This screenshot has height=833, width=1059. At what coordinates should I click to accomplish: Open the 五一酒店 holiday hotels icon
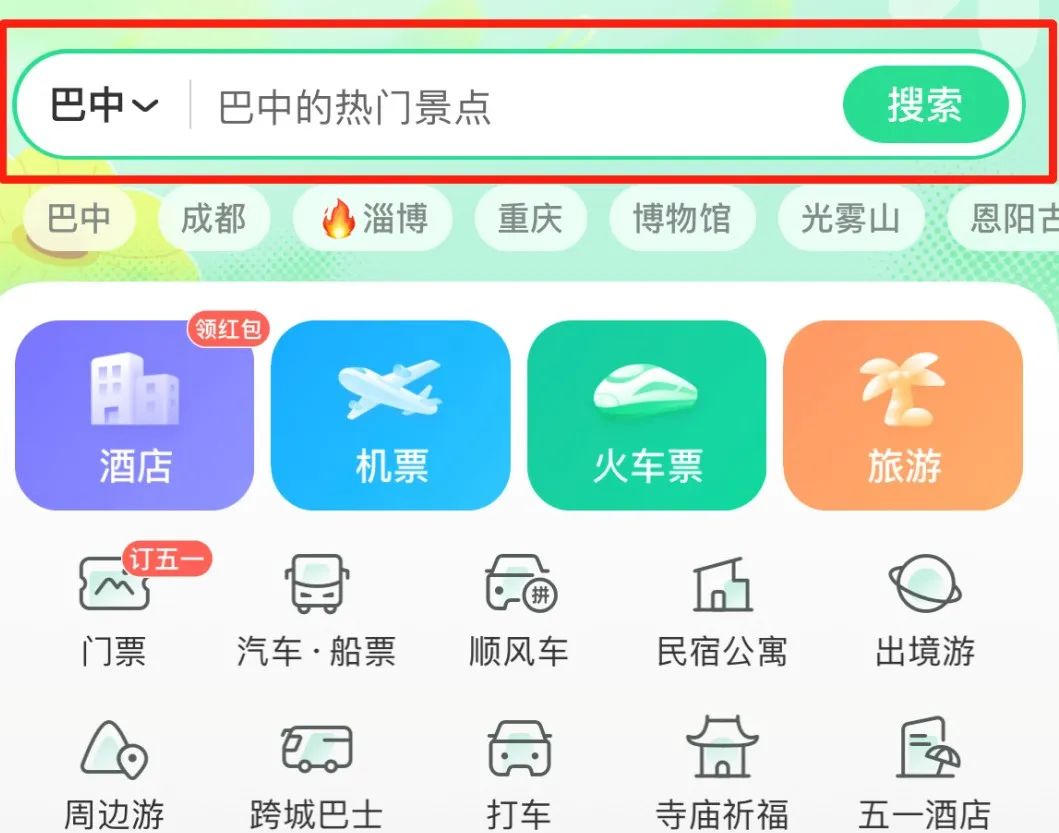point(925,774)
